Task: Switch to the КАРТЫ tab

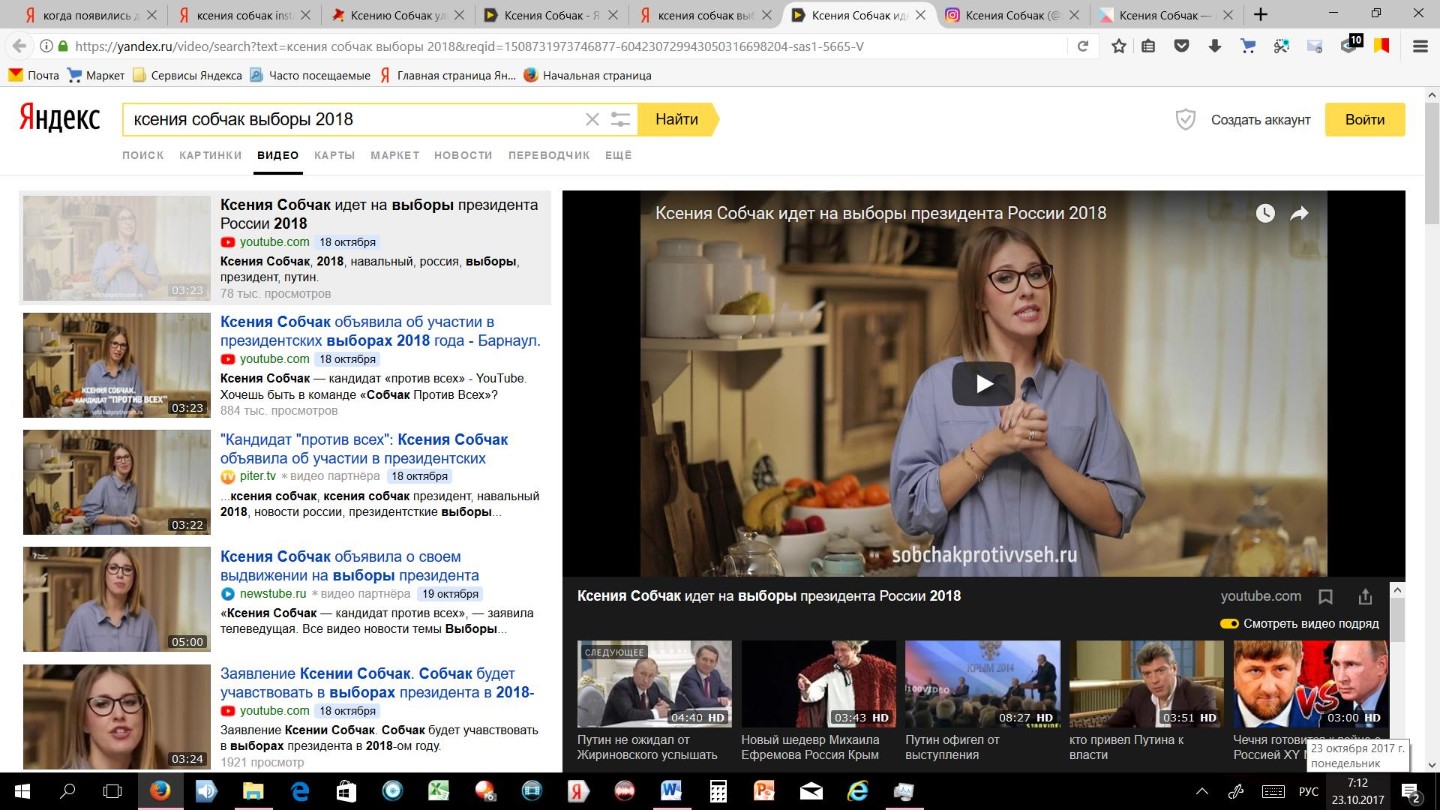Action: (335, 155)
